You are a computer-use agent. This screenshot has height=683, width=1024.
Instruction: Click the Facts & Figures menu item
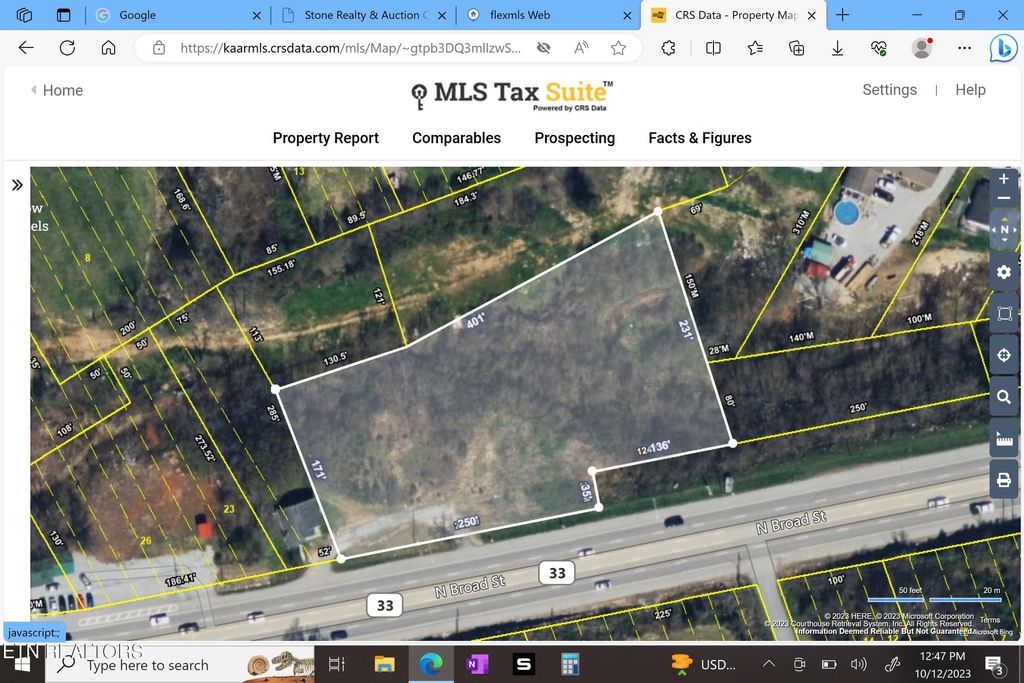coord(699,138)
